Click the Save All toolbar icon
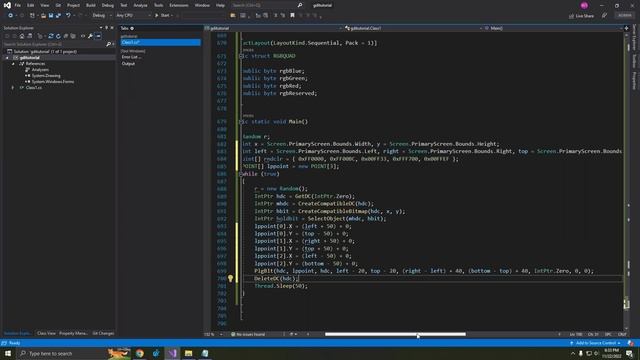Image resolution: width=640 pixels, height=360 pixels. 58,16
